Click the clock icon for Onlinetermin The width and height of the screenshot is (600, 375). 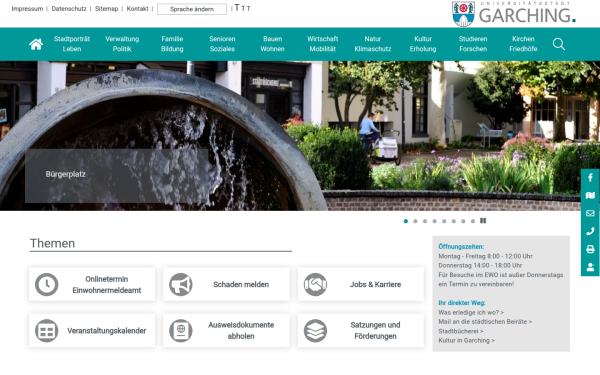coord(47,284)
